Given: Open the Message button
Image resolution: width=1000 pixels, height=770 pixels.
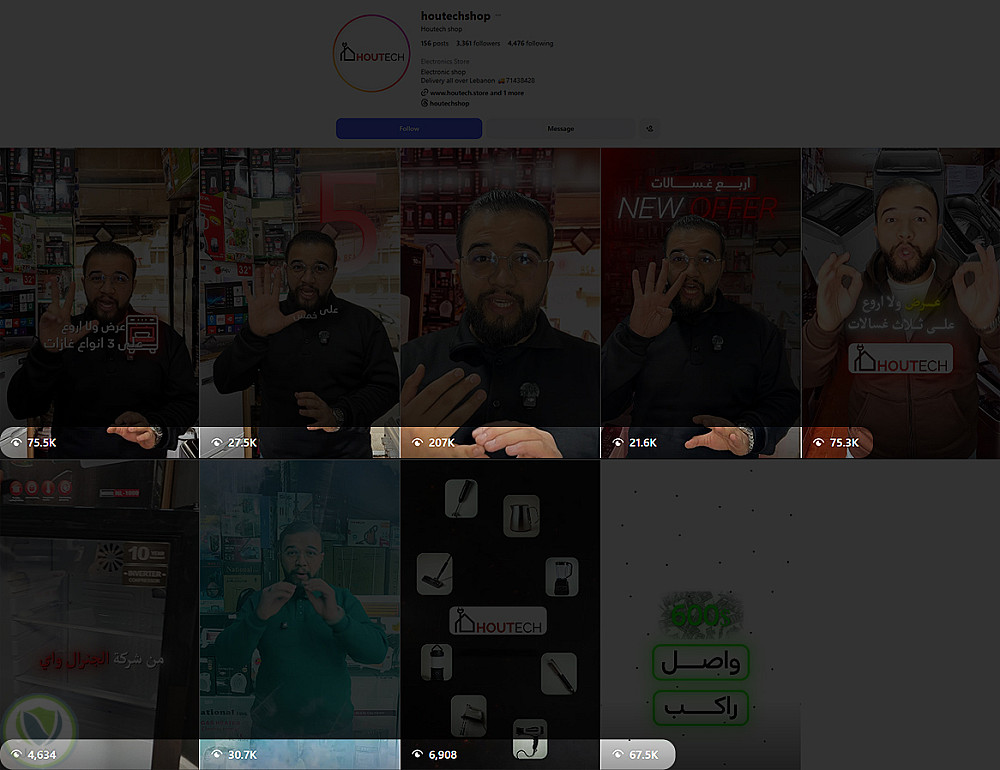Looking at the screenshot, I should (561, 128).
